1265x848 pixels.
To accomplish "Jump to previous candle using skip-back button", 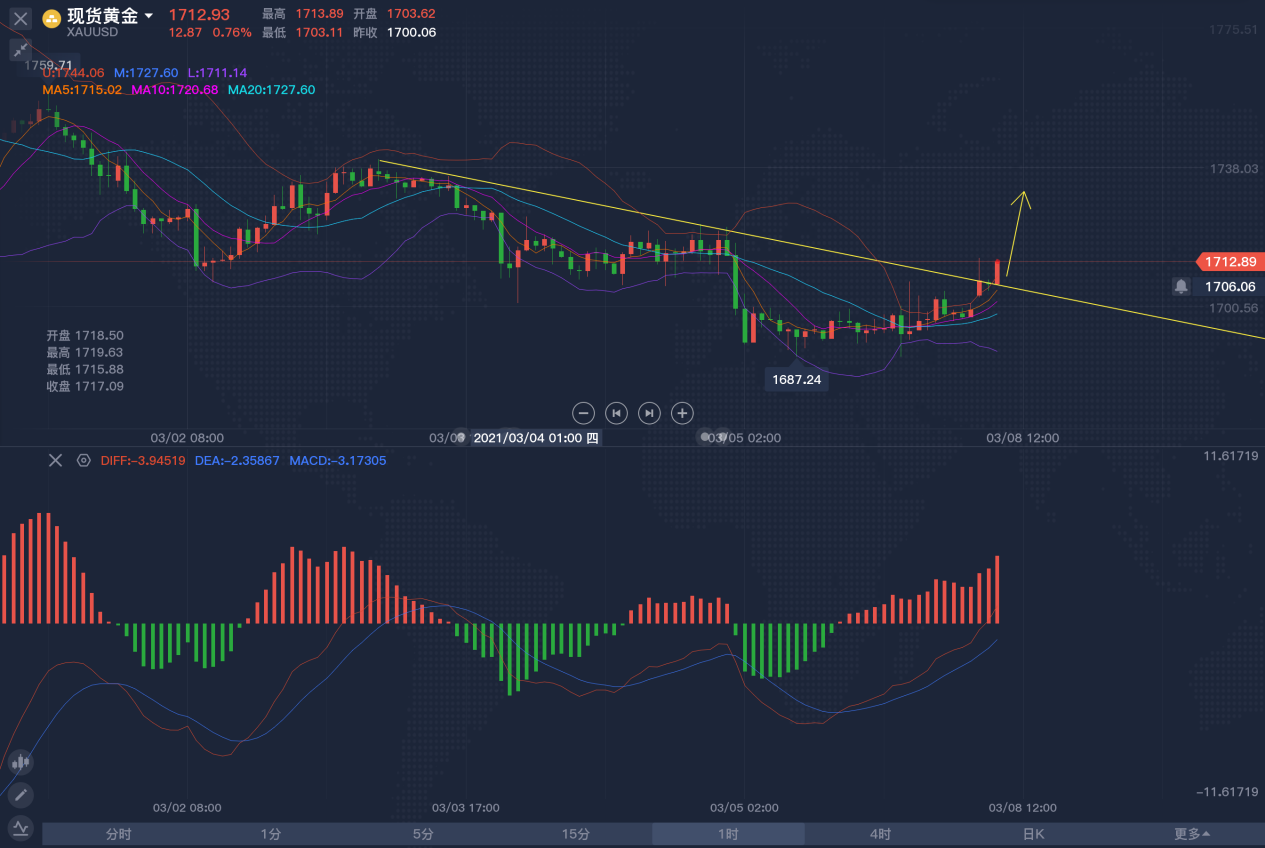I will point(617,412).
